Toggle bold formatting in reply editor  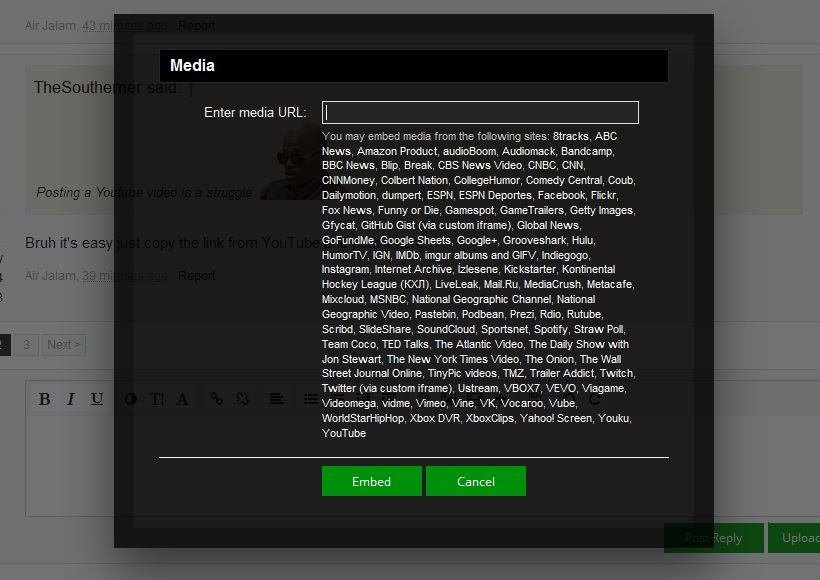pyautogui.click(x=44, y=399)
